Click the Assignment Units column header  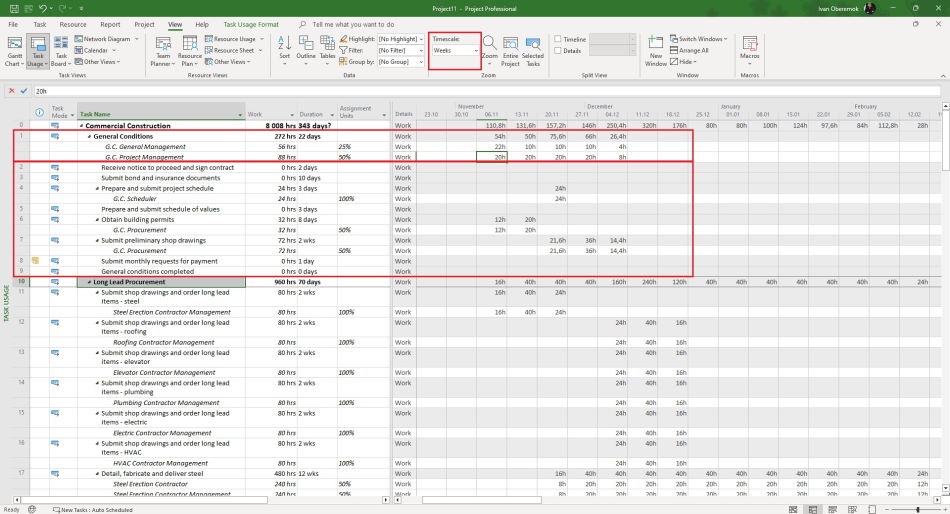point(362,112)
